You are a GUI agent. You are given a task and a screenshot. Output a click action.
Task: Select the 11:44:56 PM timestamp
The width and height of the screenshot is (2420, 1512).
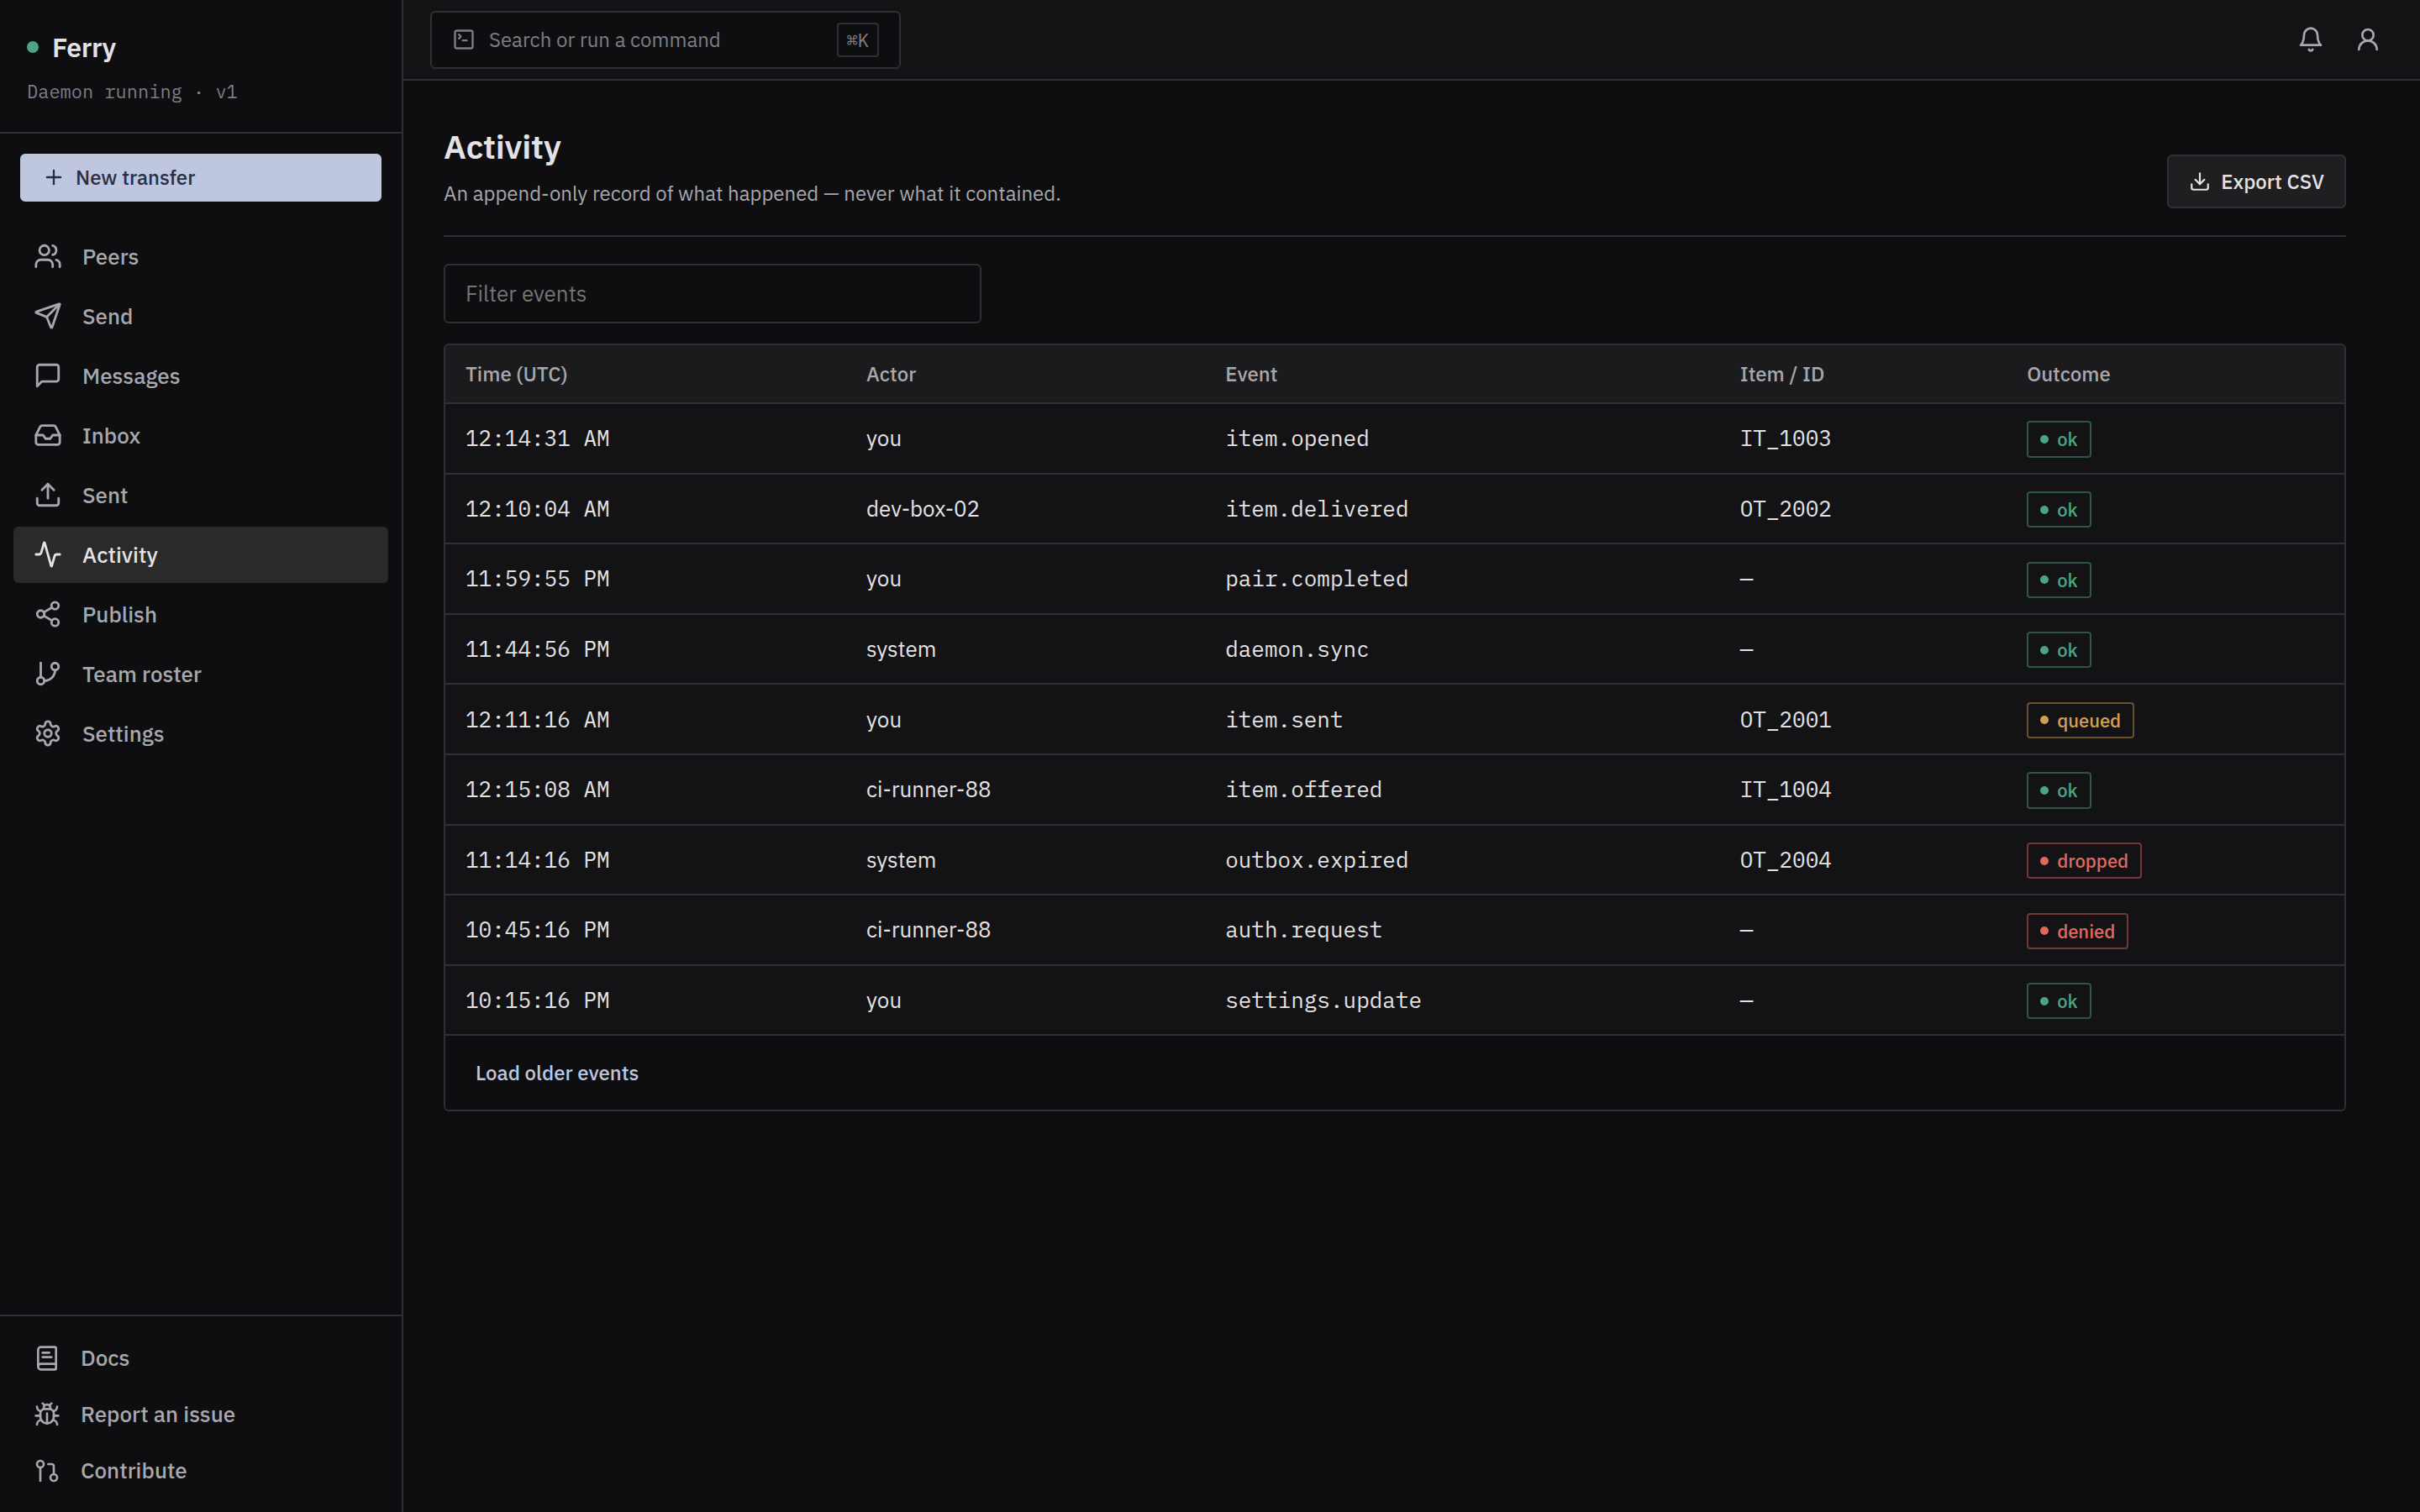coord(537,650)
